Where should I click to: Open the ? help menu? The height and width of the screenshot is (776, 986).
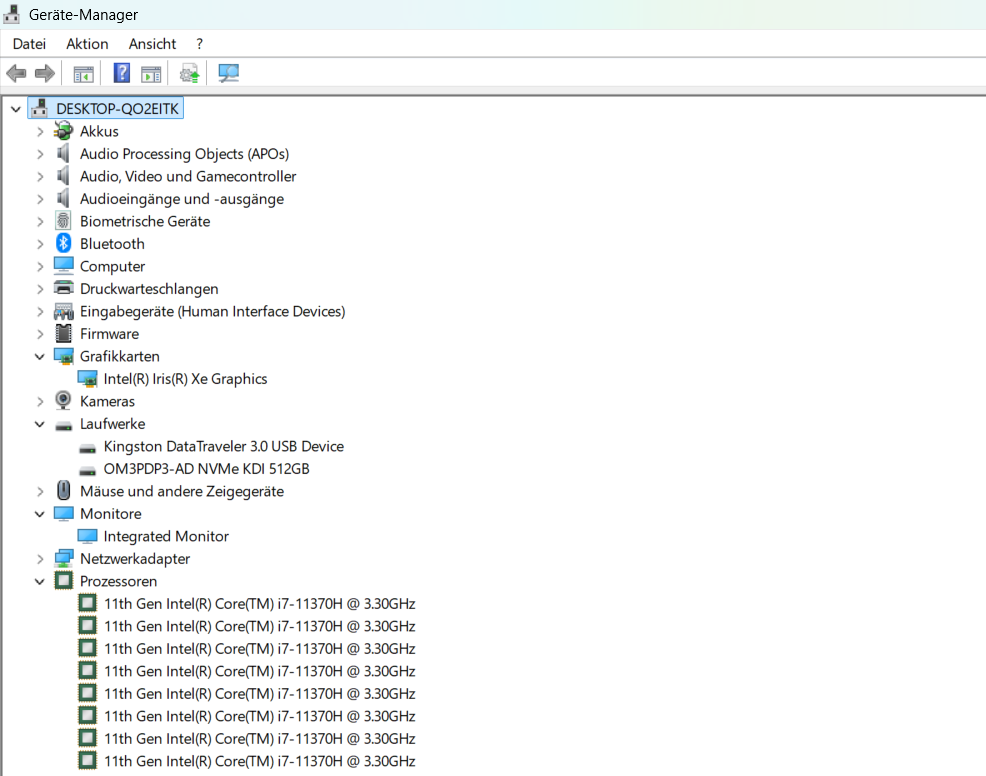pyautogui.click(x=199, y=44)
